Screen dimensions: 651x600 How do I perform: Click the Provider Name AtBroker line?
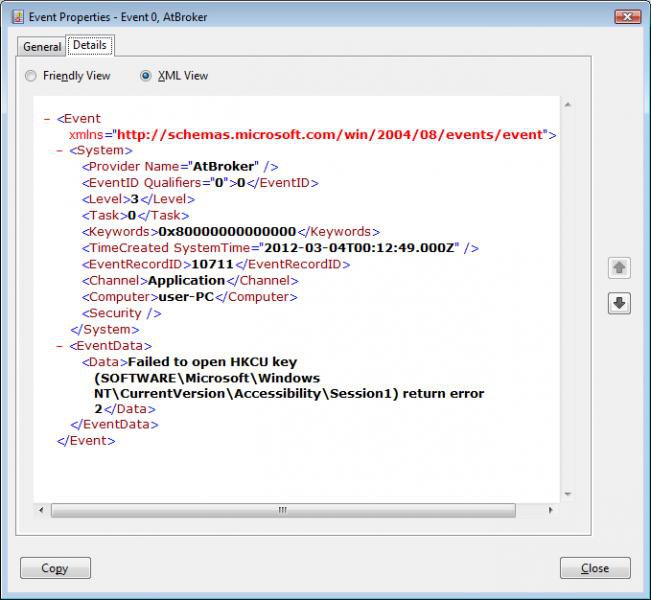[180, 167]
